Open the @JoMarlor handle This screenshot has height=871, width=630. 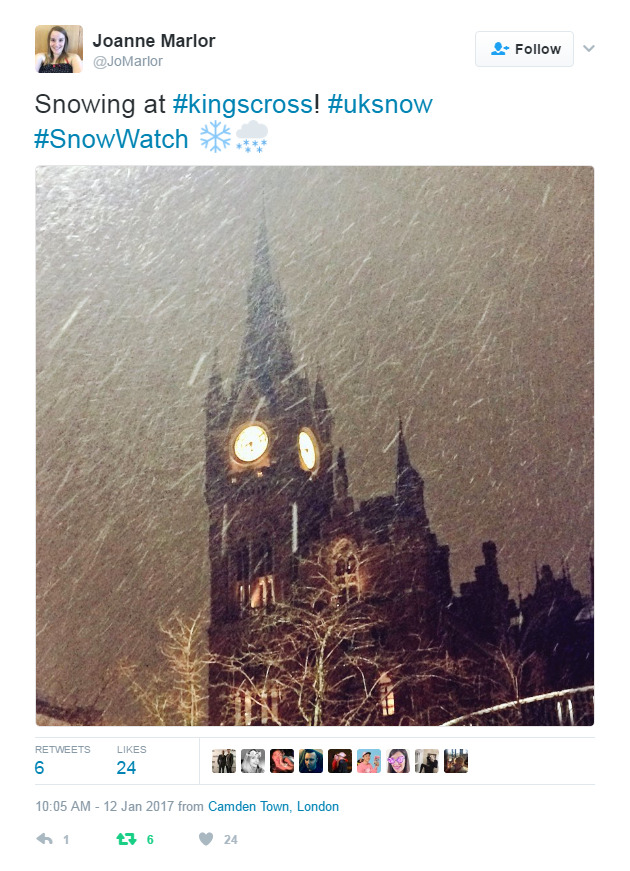coord(127,61)
